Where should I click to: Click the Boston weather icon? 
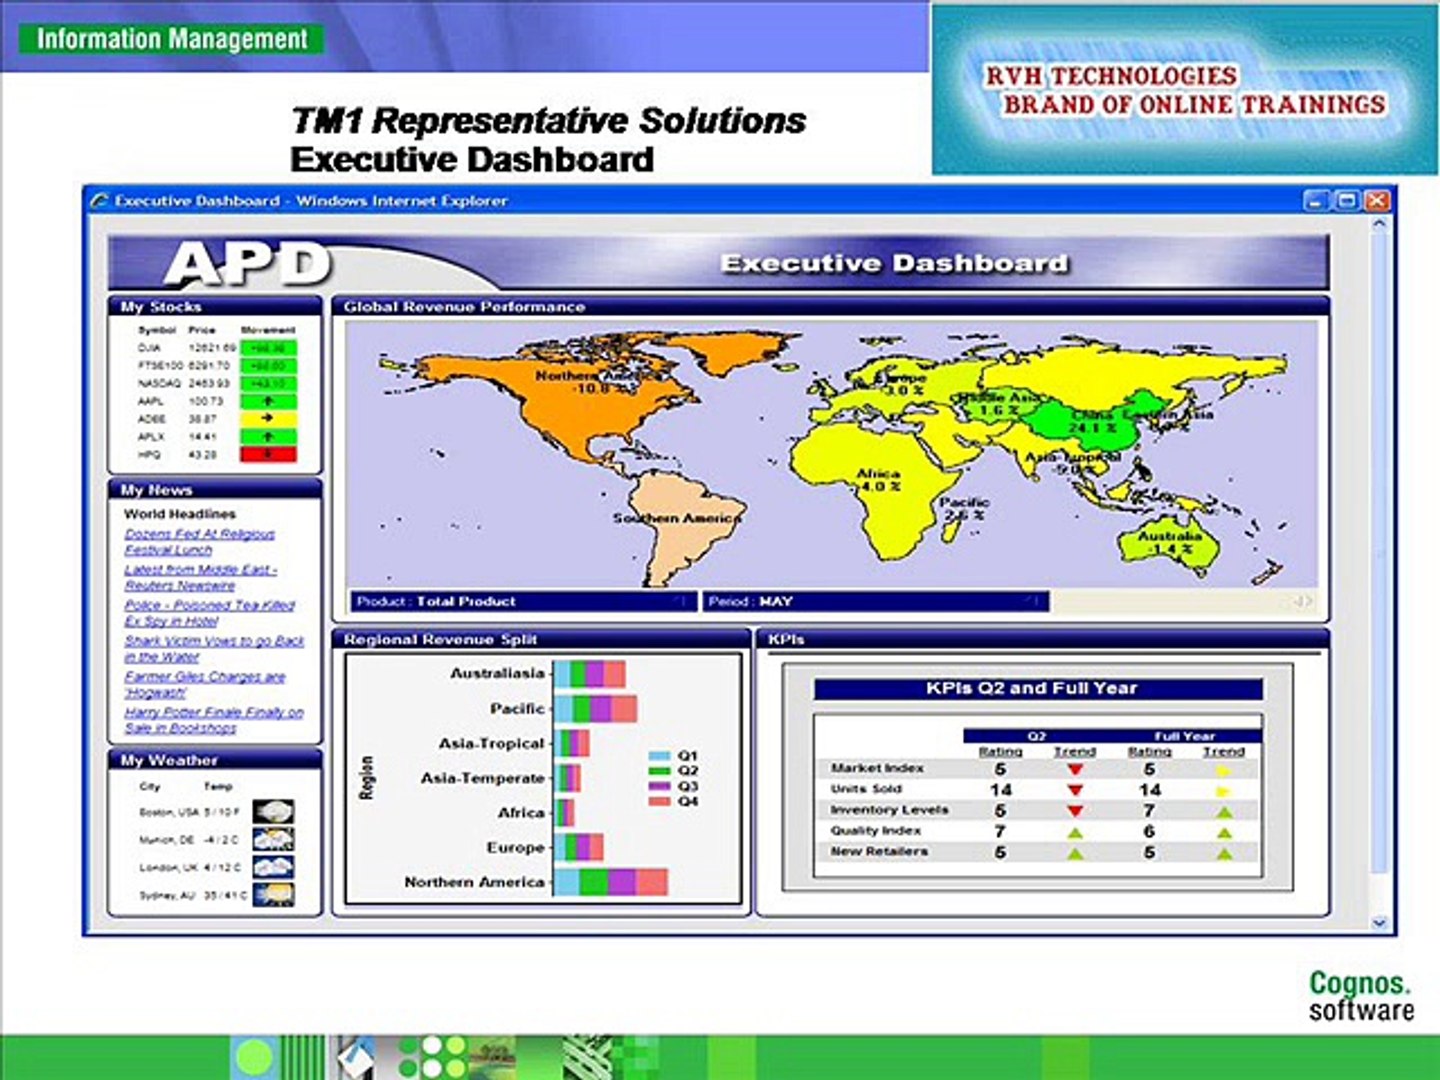(273, 812)
